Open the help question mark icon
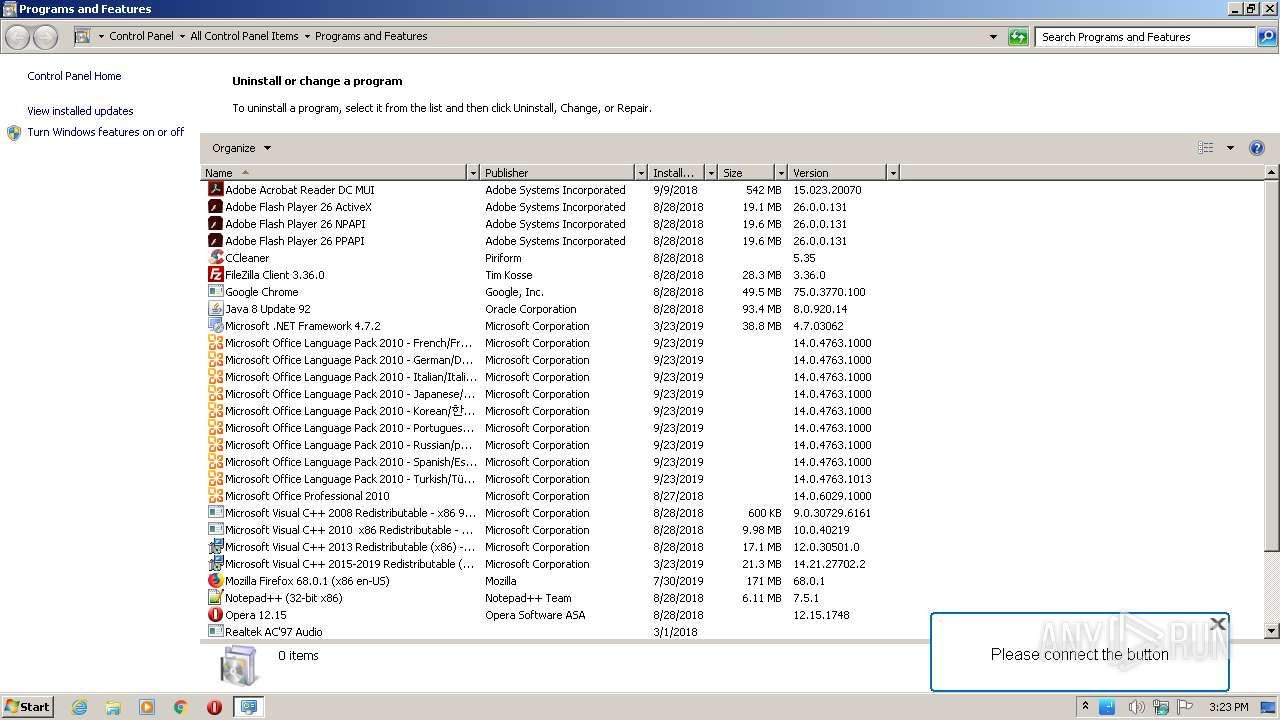 coord(1257,148)
